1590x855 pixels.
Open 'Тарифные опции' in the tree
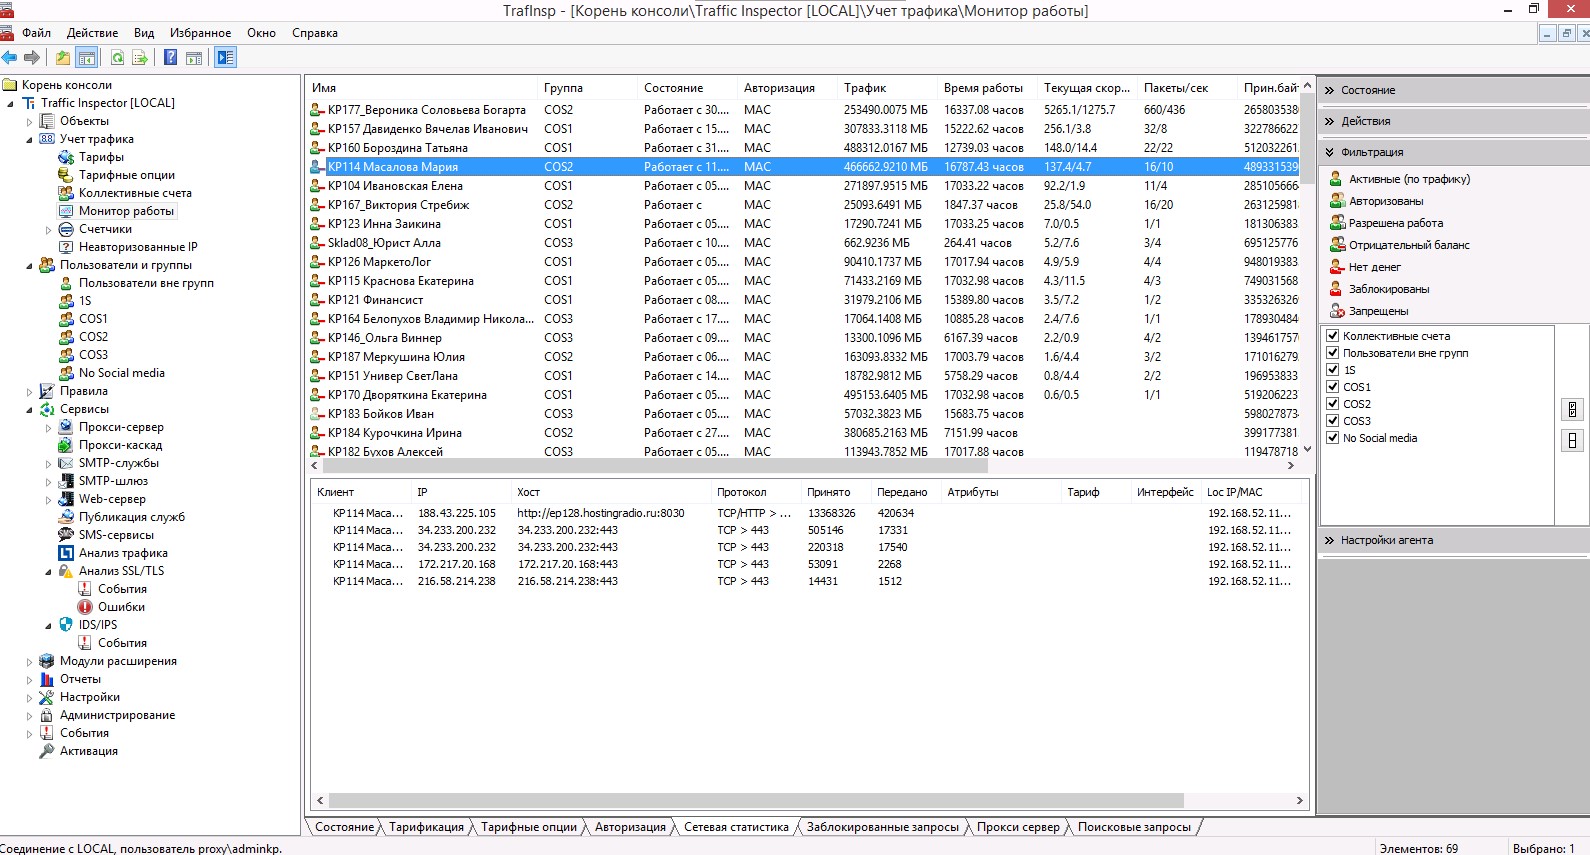[x=126, y=175]
